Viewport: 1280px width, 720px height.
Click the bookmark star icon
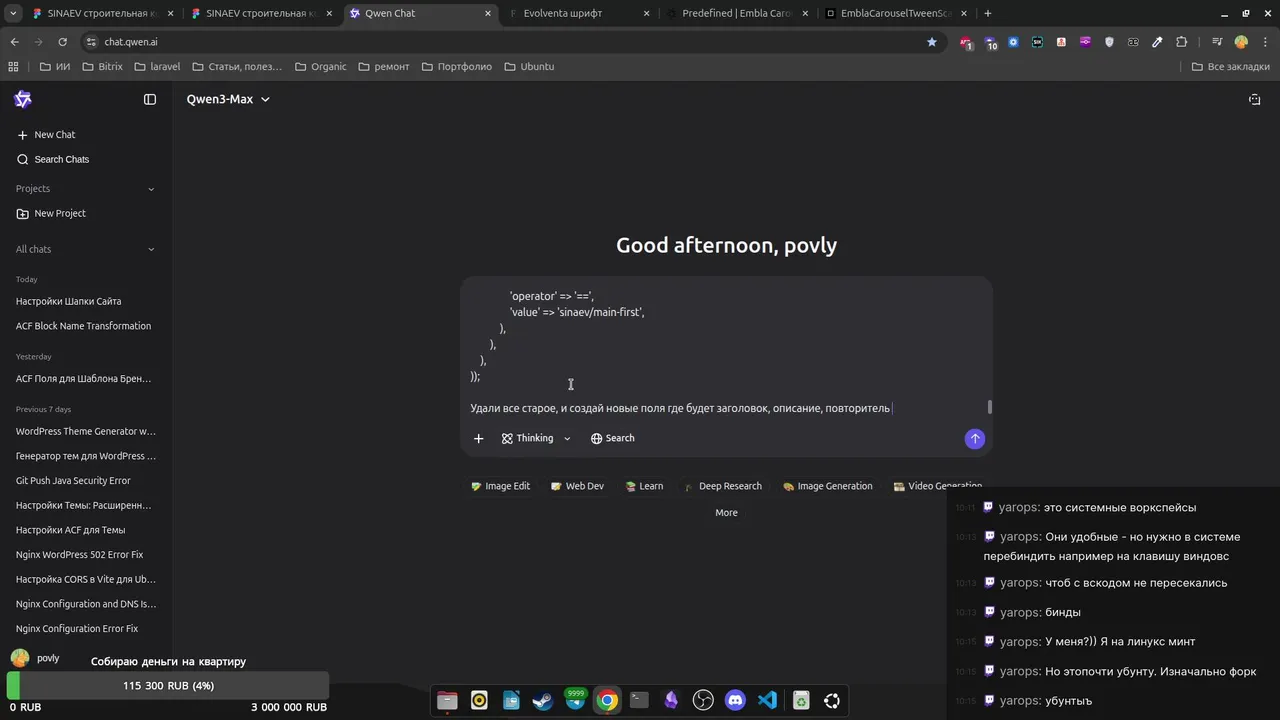point(932,42)
